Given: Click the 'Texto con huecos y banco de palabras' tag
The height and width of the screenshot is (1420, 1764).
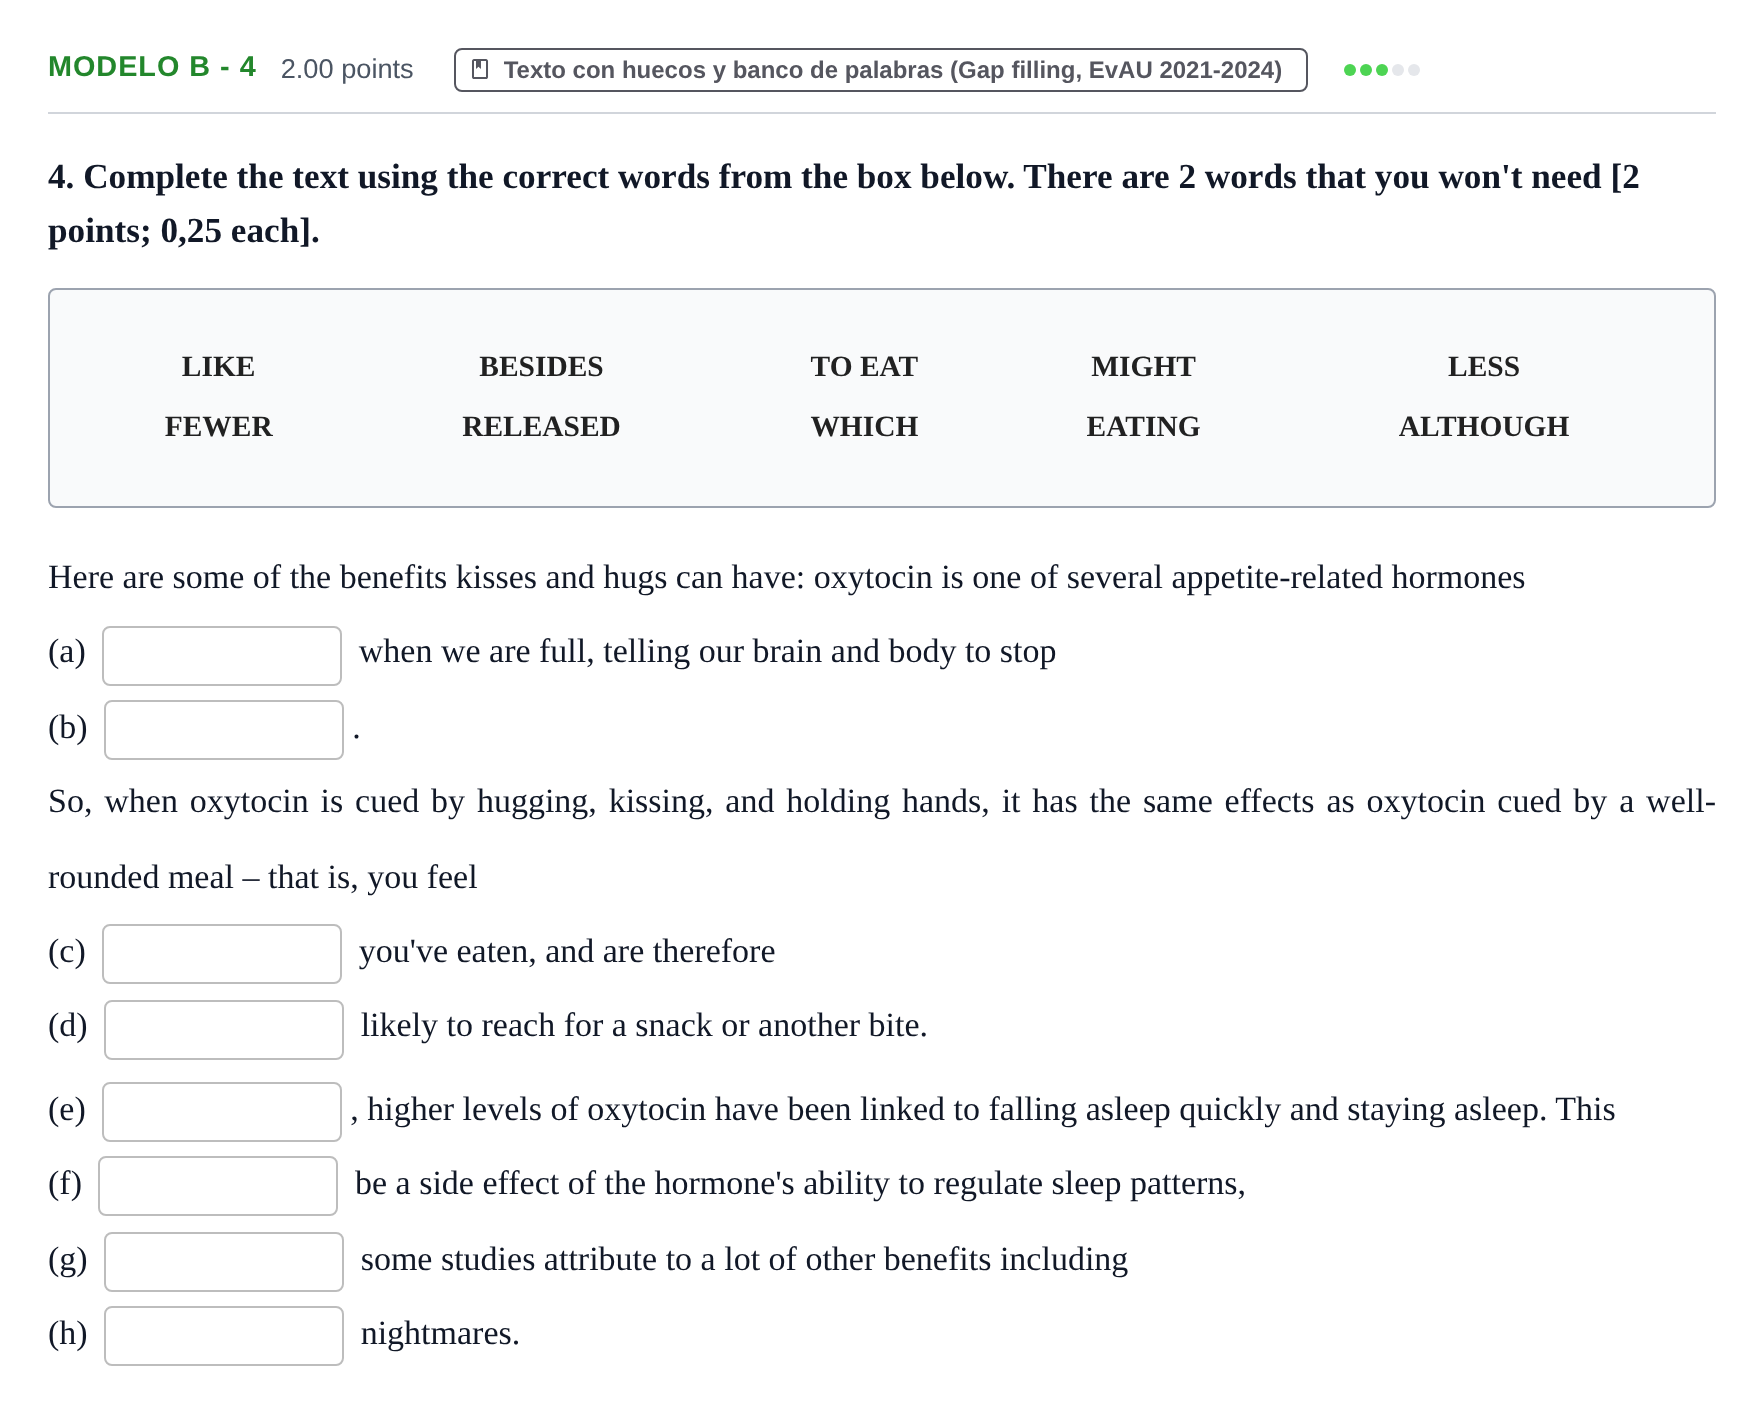Looking at the screenshot, I should click(880, 70).
